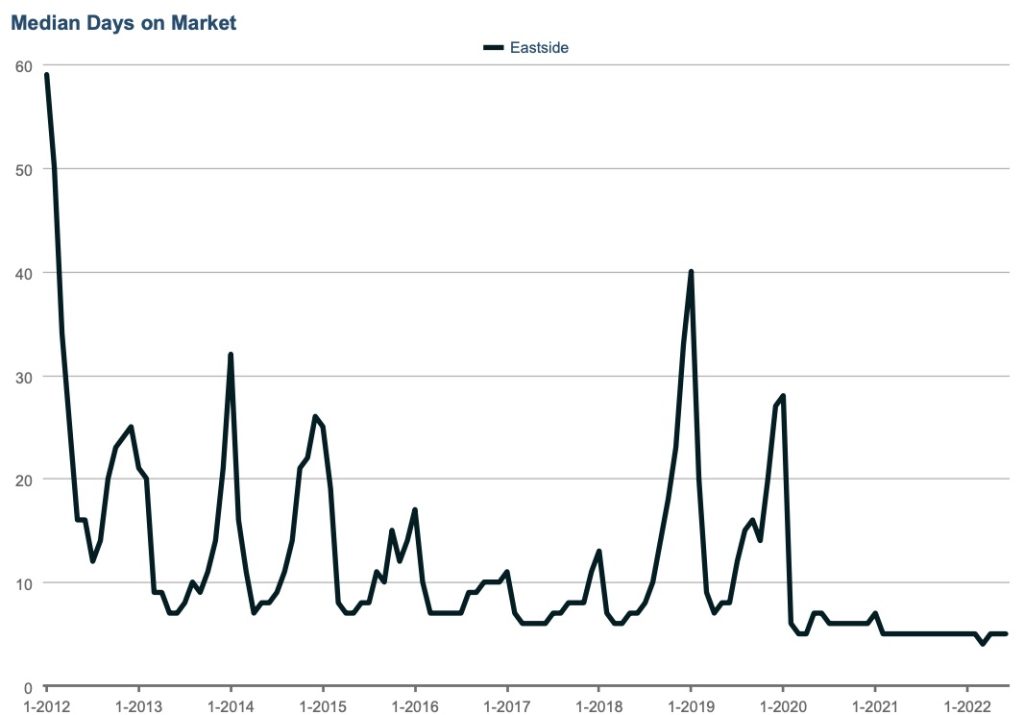This screenshot has width=1024, height=715.
Task: Toggle the Eastside series legend label
Action: pos(539,47)
